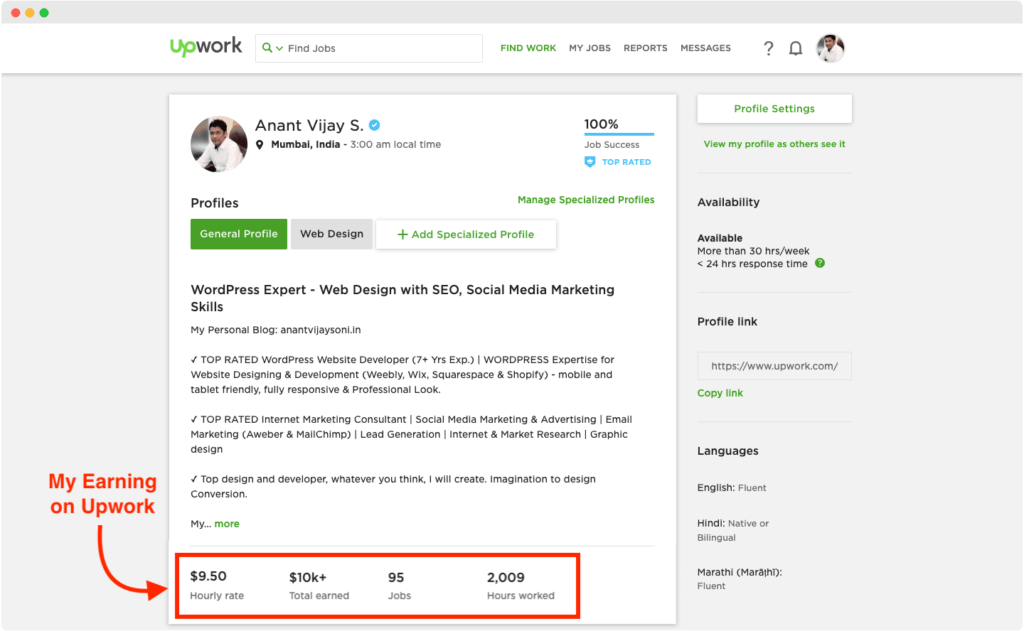Click Anant Vijay's profile photo
This screenshot has height=631, width=1024.
click(x=219, y=144)
